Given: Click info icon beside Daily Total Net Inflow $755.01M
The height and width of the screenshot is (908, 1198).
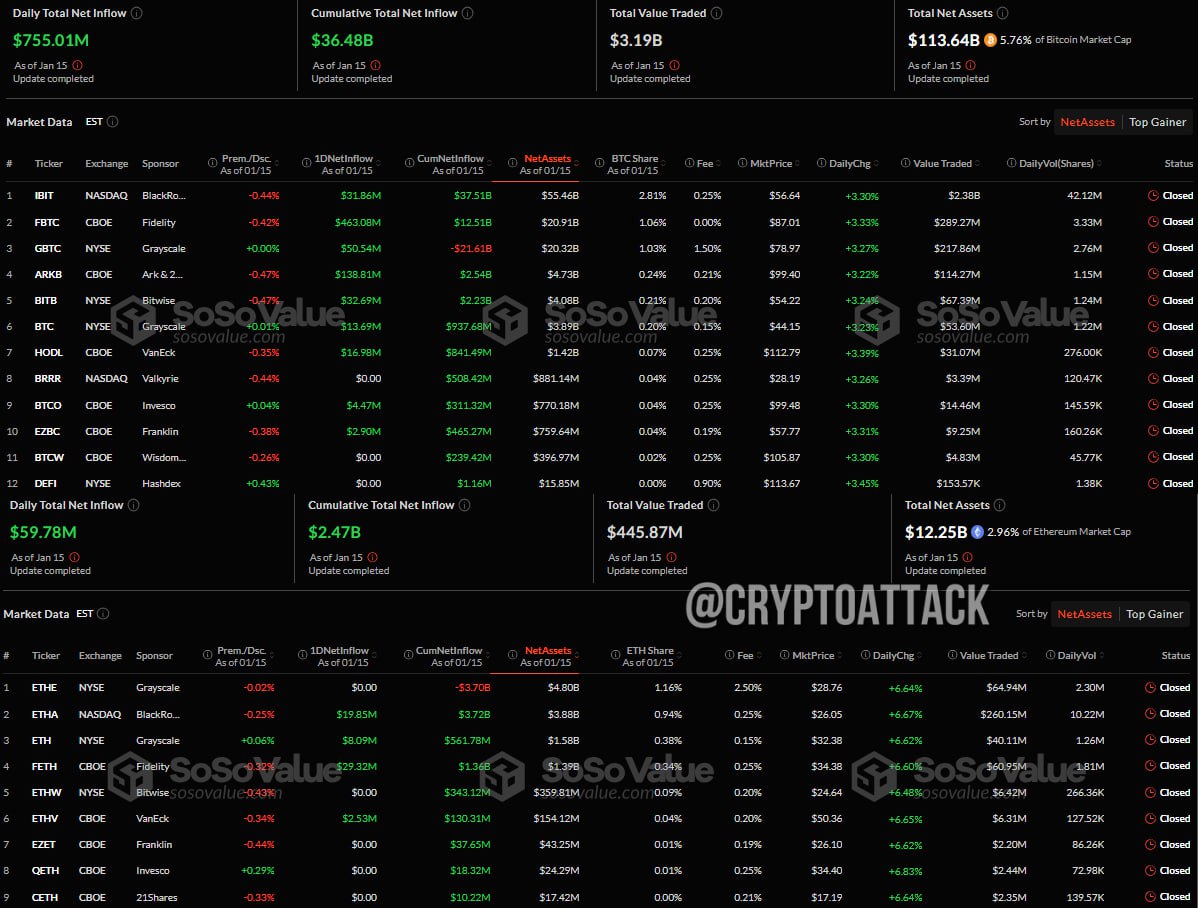Looking at the screenshot, I should tap(137, 13).
